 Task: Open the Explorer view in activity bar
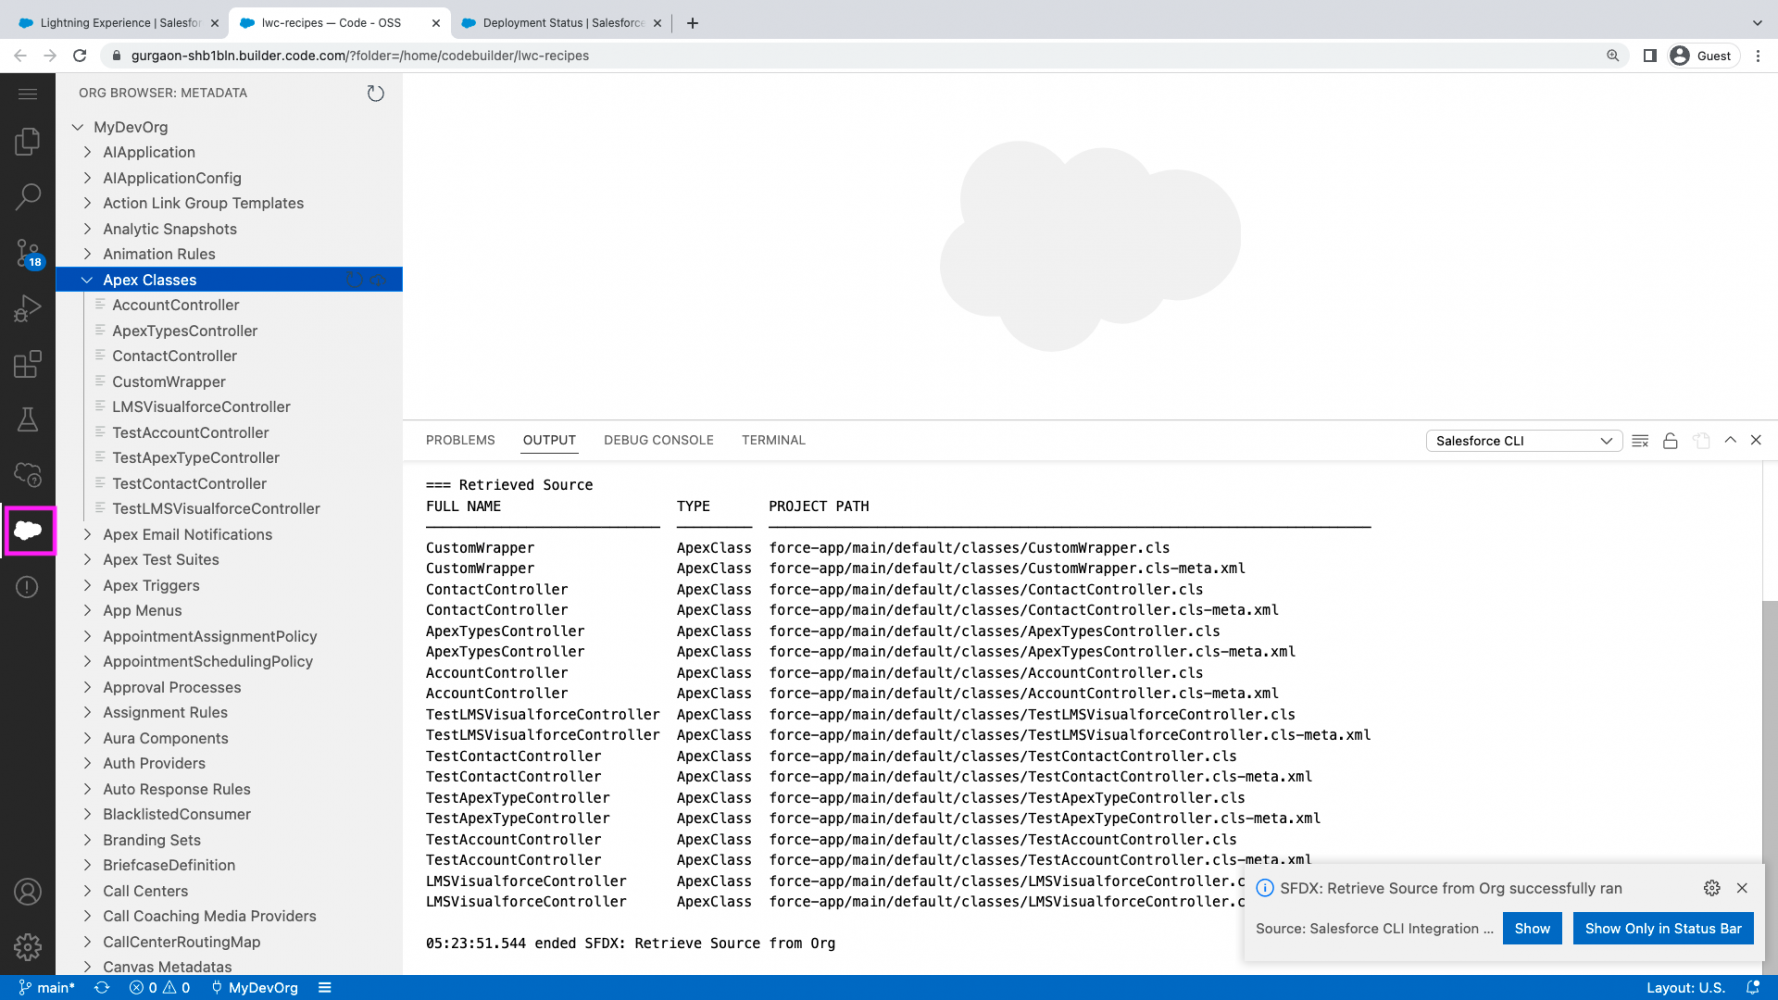(x=28, y=142)
